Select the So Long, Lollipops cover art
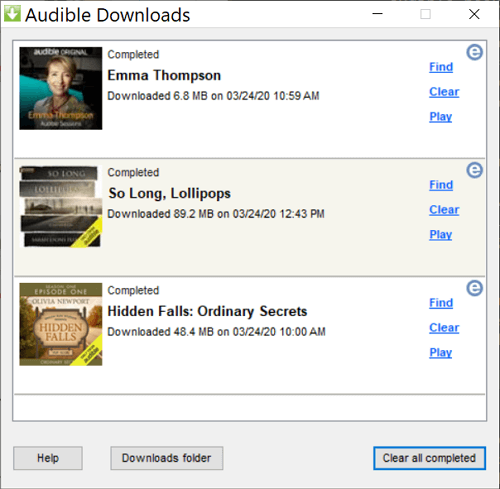500x489 pixels. click(x=61, y=206)
